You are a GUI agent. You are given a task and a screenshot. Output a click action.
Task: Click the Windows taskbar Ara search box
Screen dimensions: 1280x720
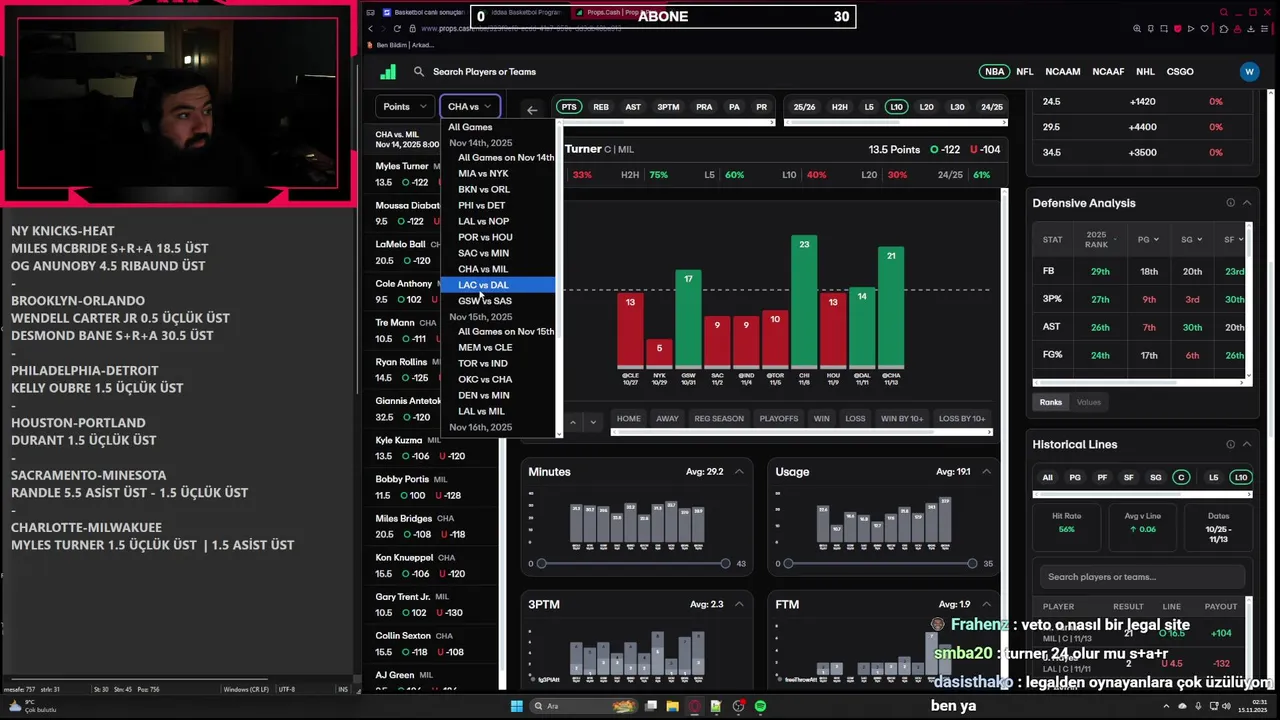(x=585, y=706)
